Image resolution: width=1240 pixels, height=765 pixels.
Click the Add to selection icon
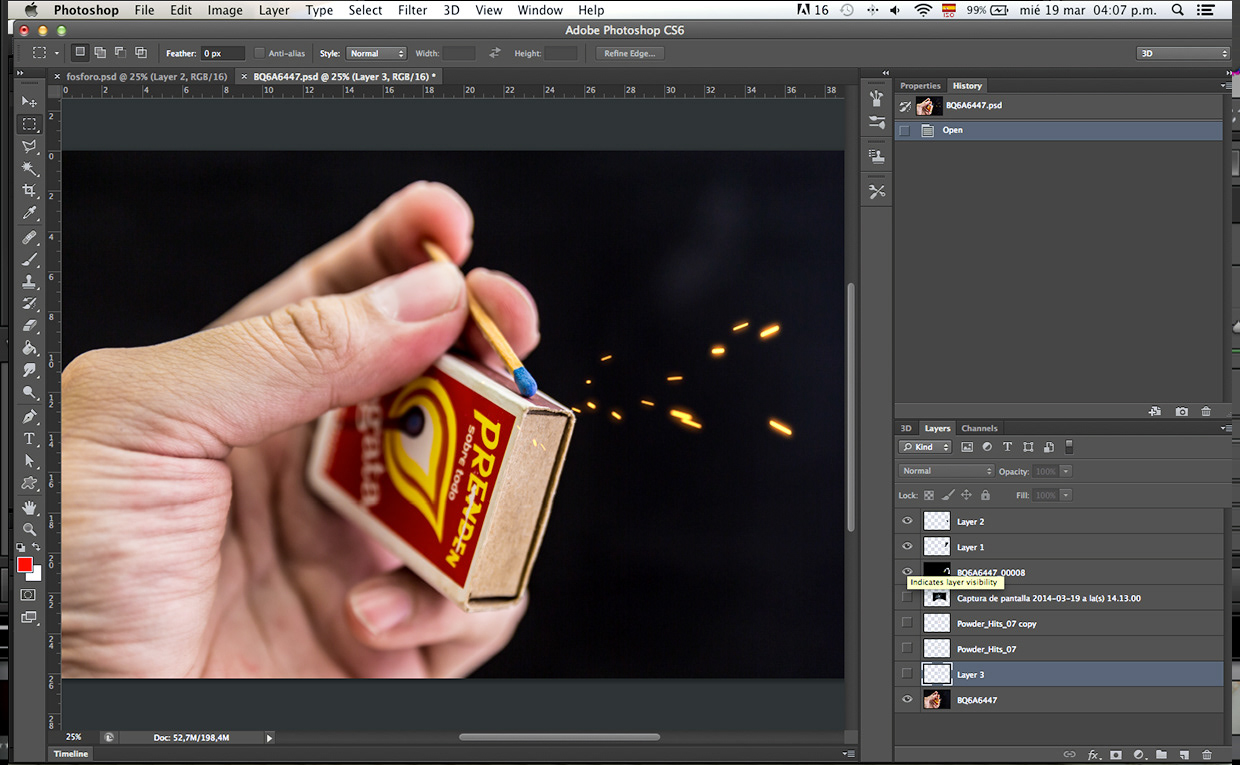[100, 53]
